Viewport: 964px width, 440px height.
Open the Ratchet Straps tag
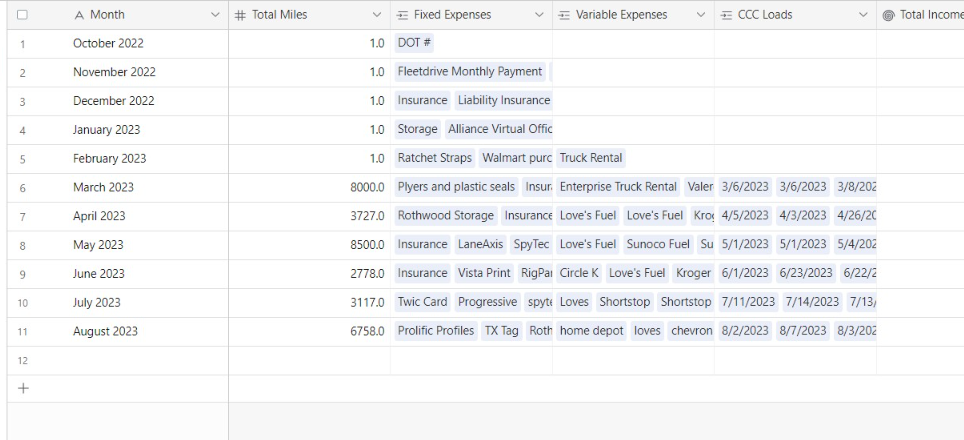point(435,159)
